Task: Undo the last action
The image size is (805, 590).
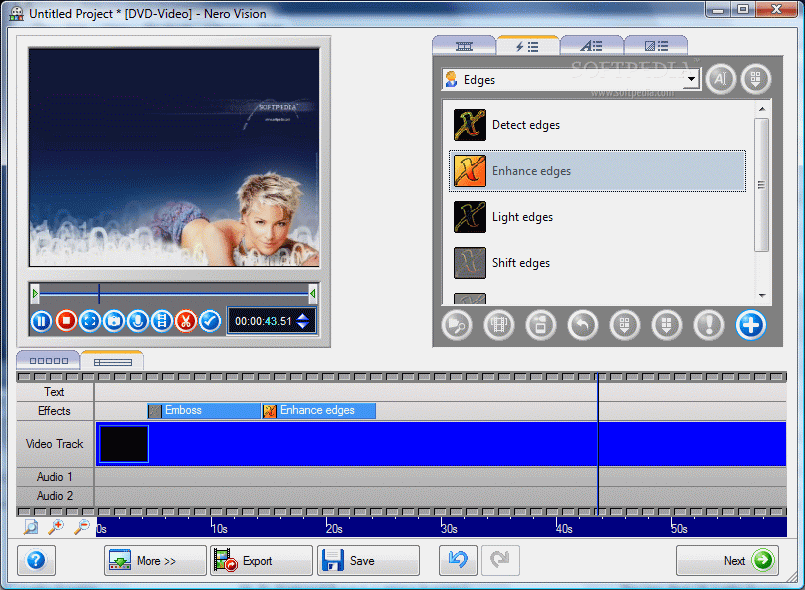Action: click(x=458, y=561)
